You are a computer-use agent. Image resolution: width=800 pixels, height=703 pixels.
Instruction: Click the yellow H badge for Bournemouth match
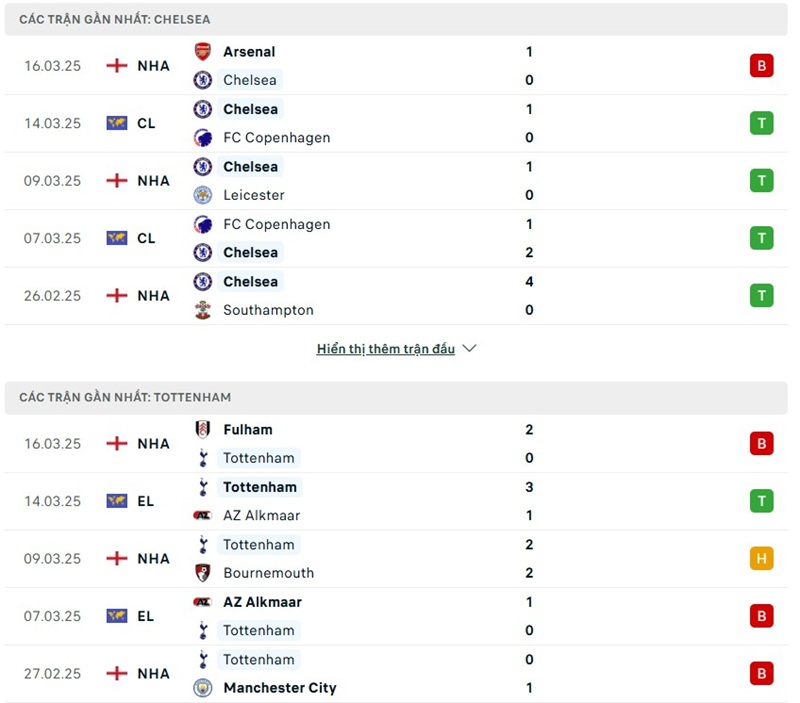coord(762,559)
